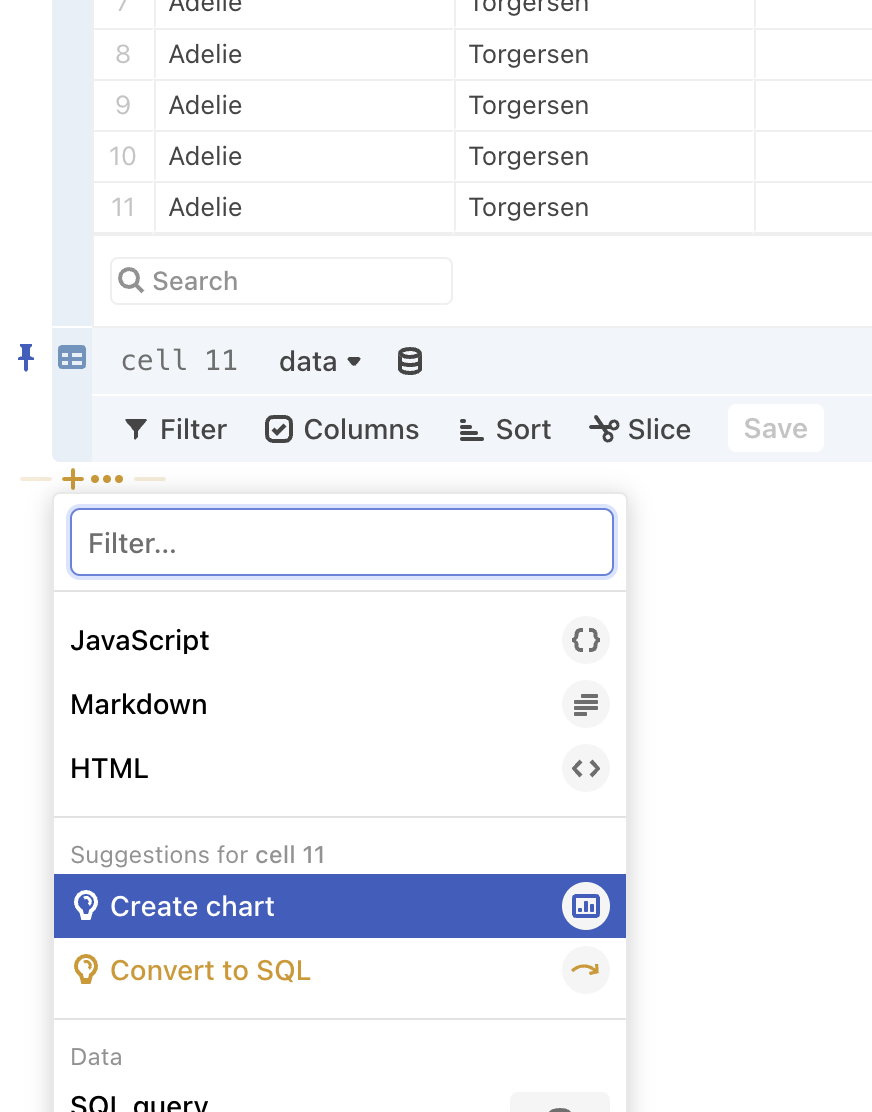Toggle the blue pin for cell 11
This screenshot has width=872, height=1112.
(25, 357)
